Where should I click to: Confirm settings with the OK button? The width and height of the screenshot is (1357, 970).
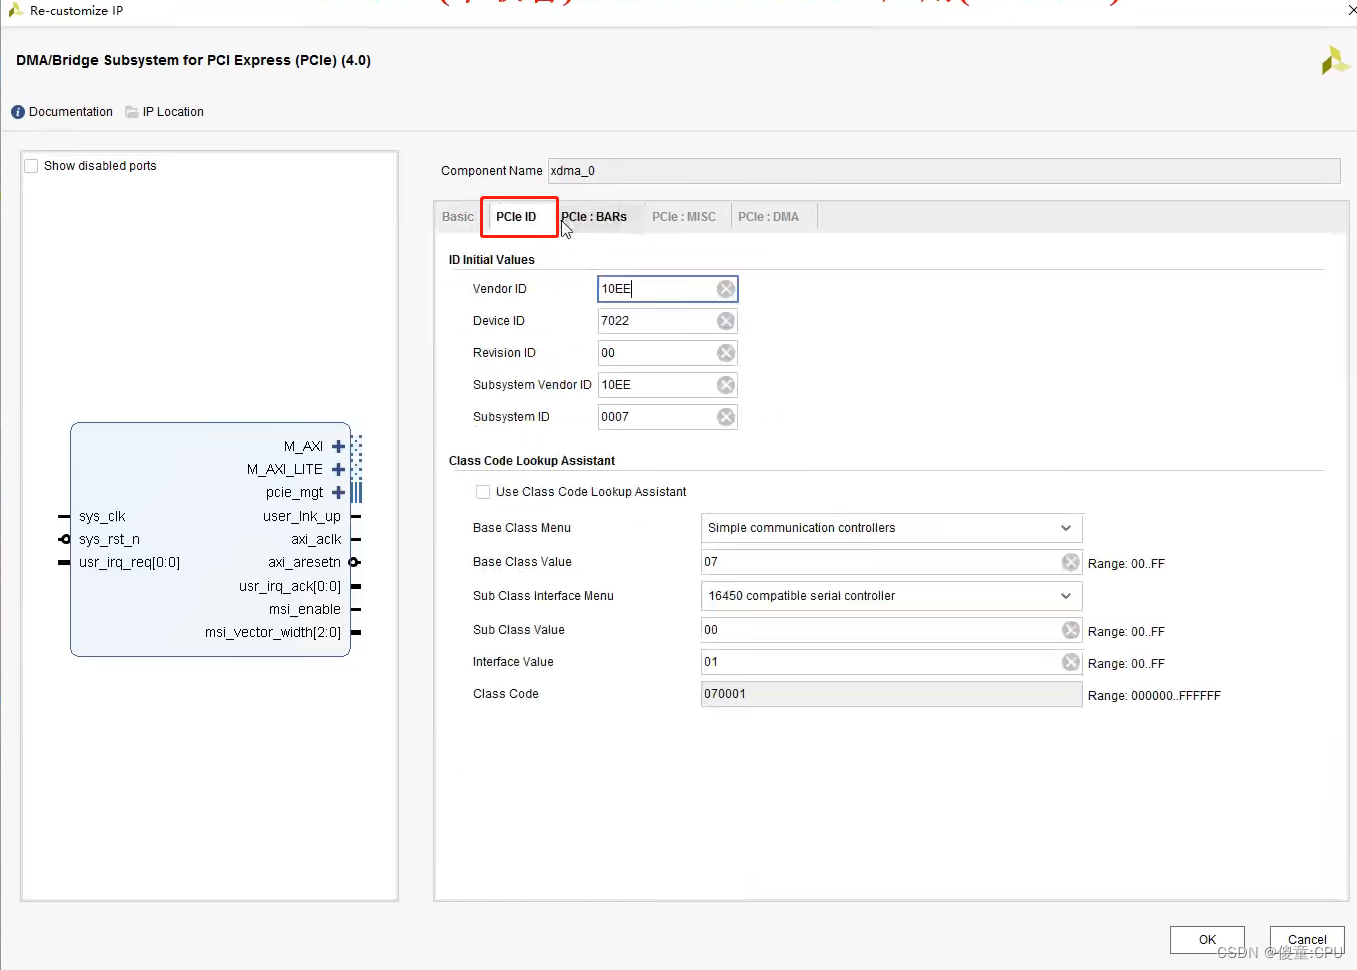point(1207,940)
